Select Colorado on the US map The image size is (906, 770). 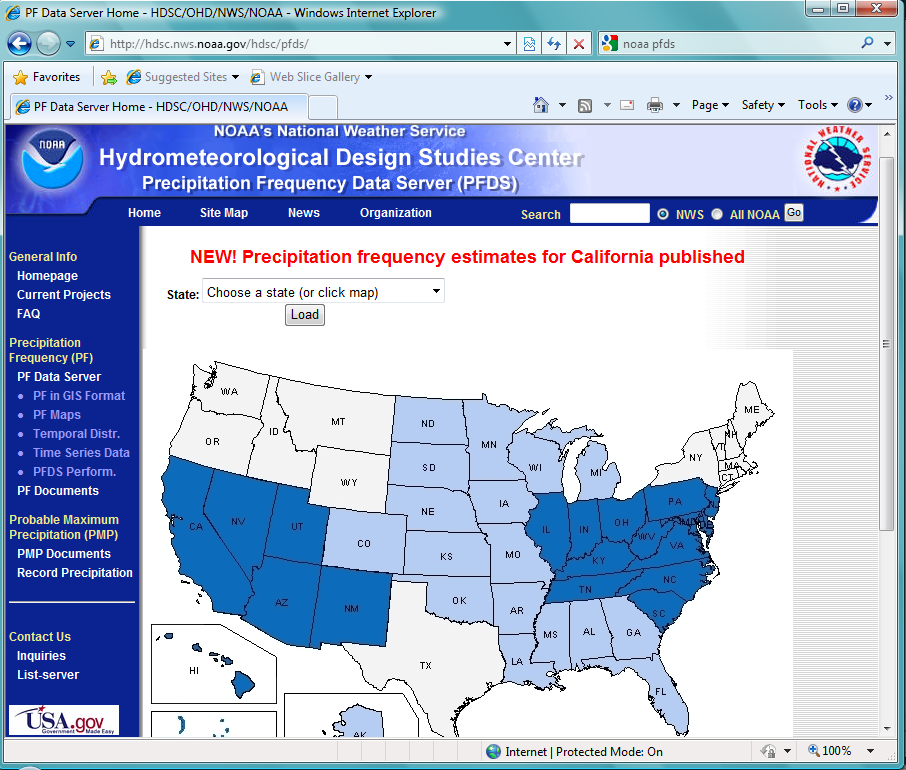click(x=364, y=541)
